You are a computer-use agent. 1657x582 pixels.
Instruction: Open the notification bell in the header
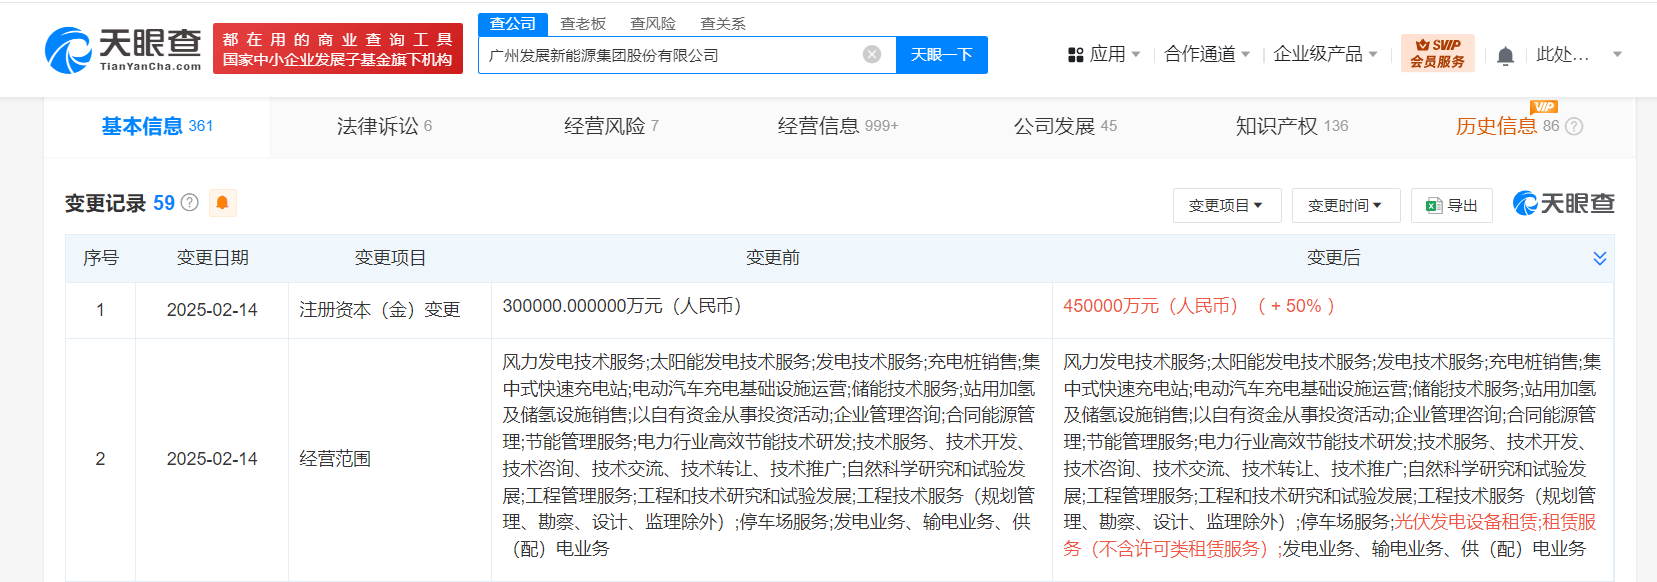click(x=1505, y=56)
